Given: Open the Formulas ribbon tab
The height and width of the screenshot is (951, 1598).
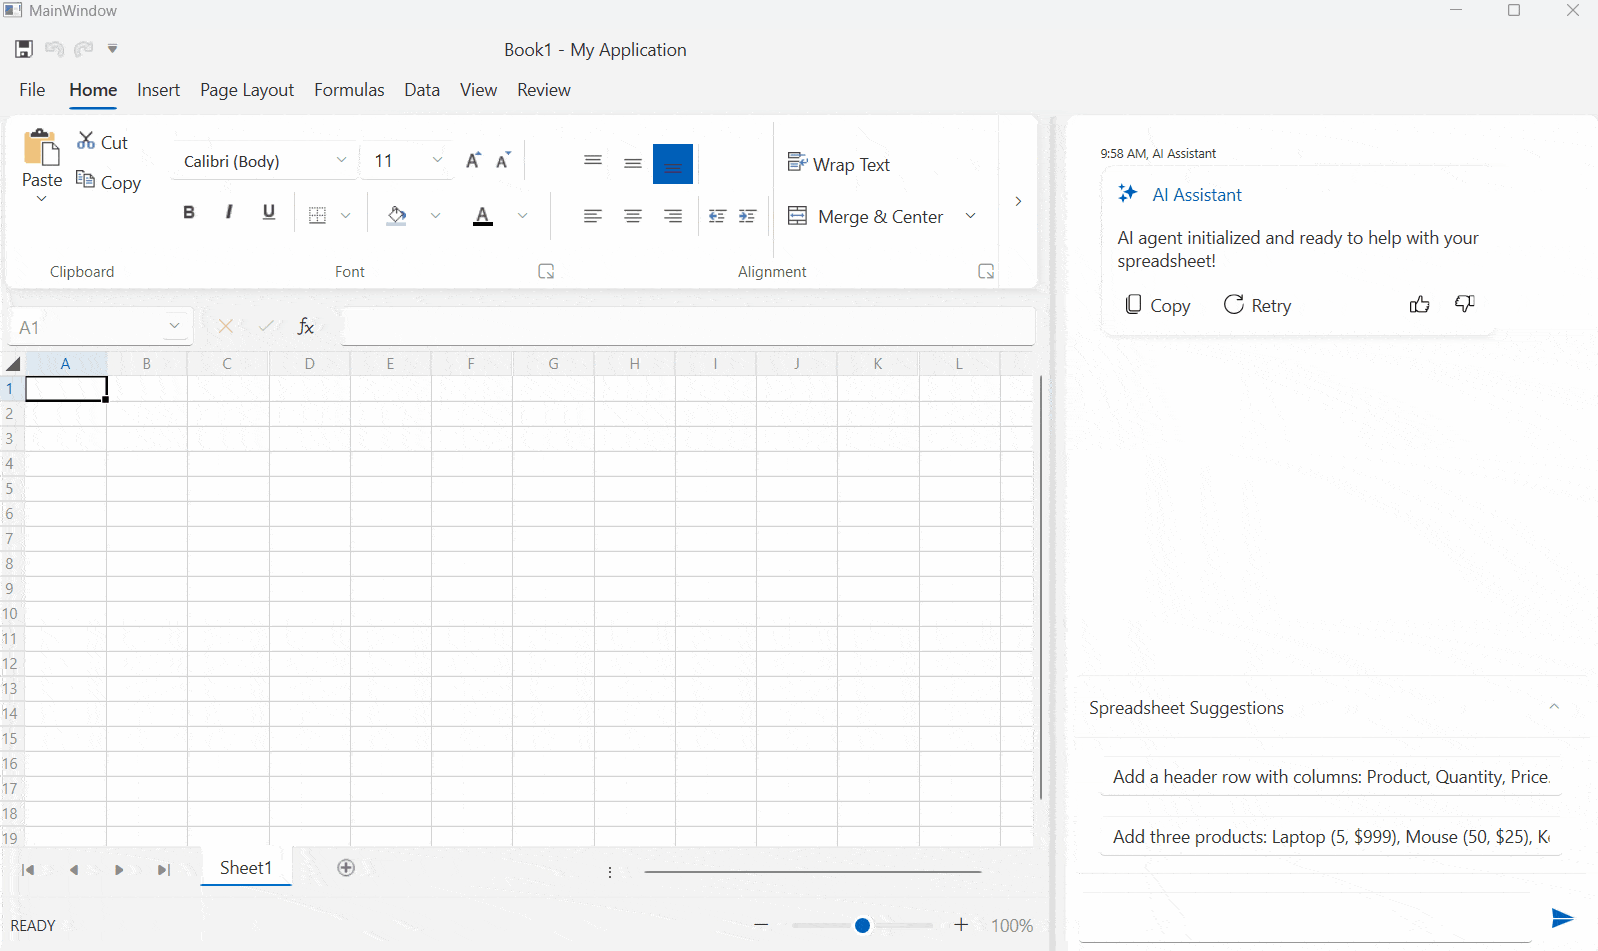Looking at the screenshot, I should coord(349,90).
